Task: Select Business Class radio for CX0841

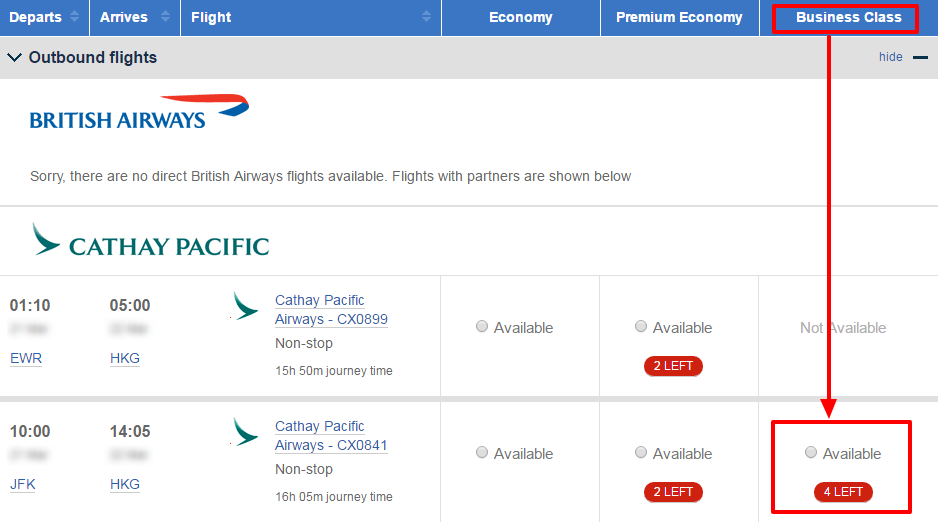Action: (x=811, y=453)
